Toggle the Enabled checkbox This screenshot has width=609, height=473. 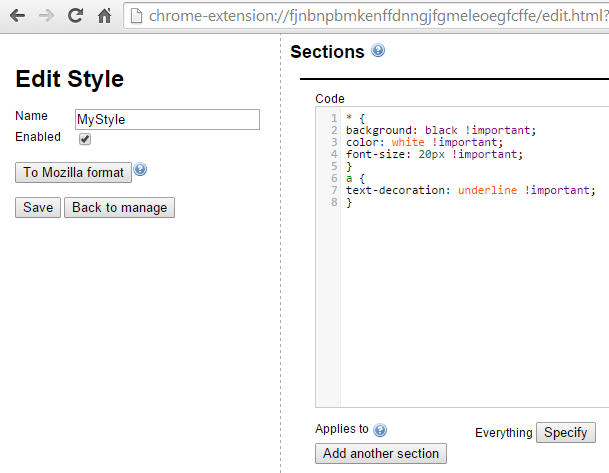coord(85,139)
